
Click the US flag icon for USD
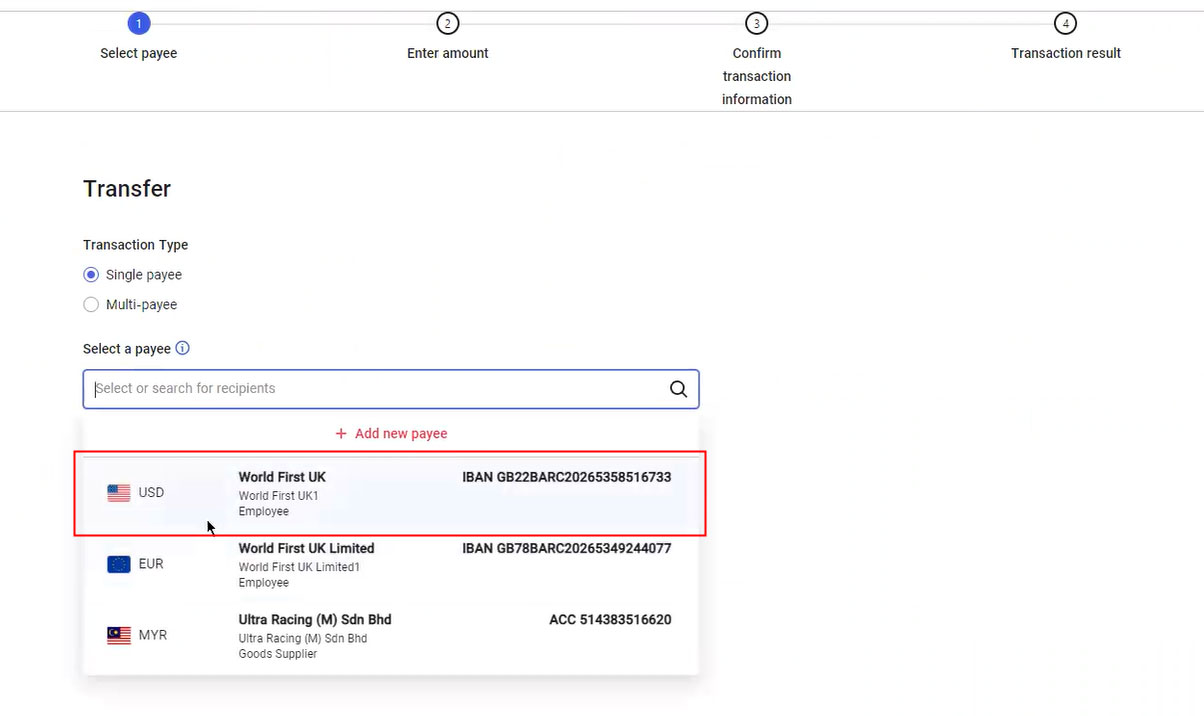[x=119, y=493]
